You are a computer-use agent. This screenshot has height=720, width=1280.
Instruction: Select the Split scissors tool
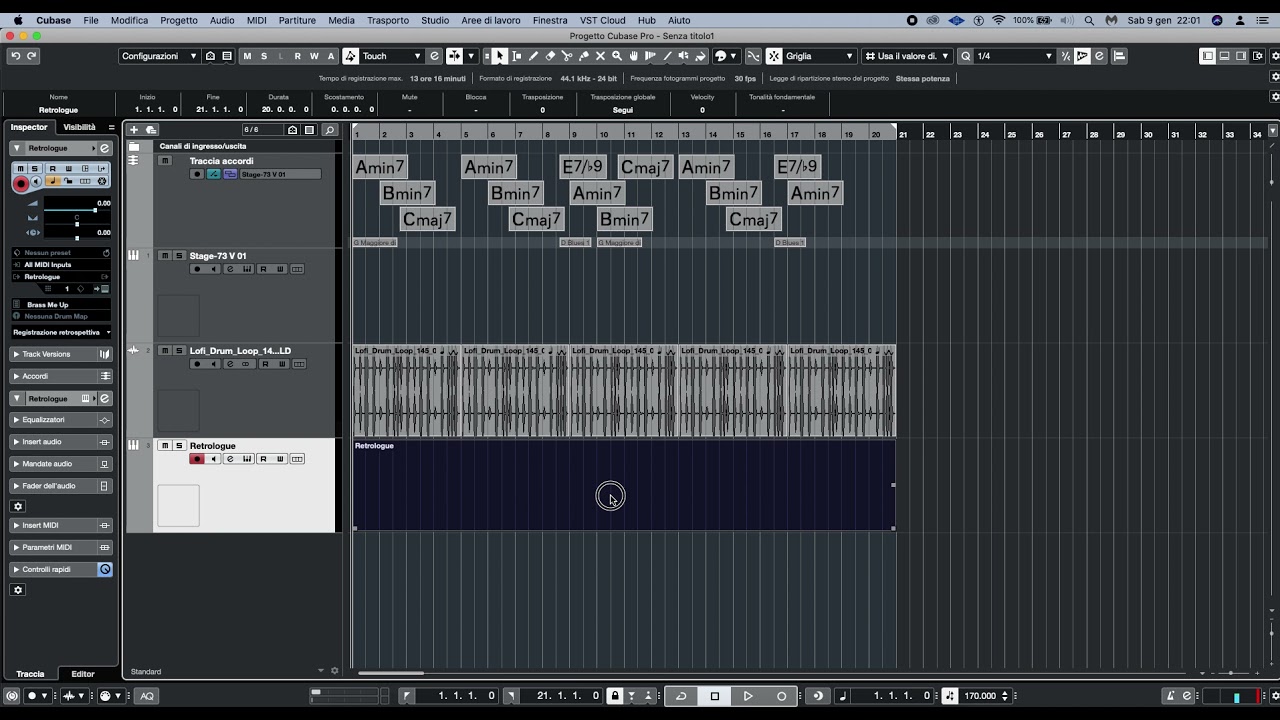pyautogui.click(x=567, y=56)
